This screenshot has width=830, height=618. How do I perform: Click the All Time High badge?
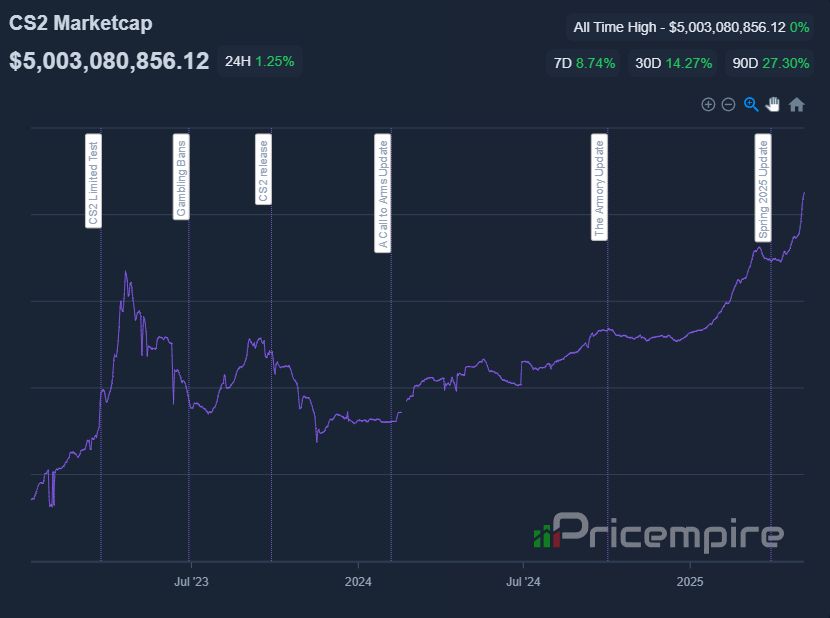click(x=691, y=27)
